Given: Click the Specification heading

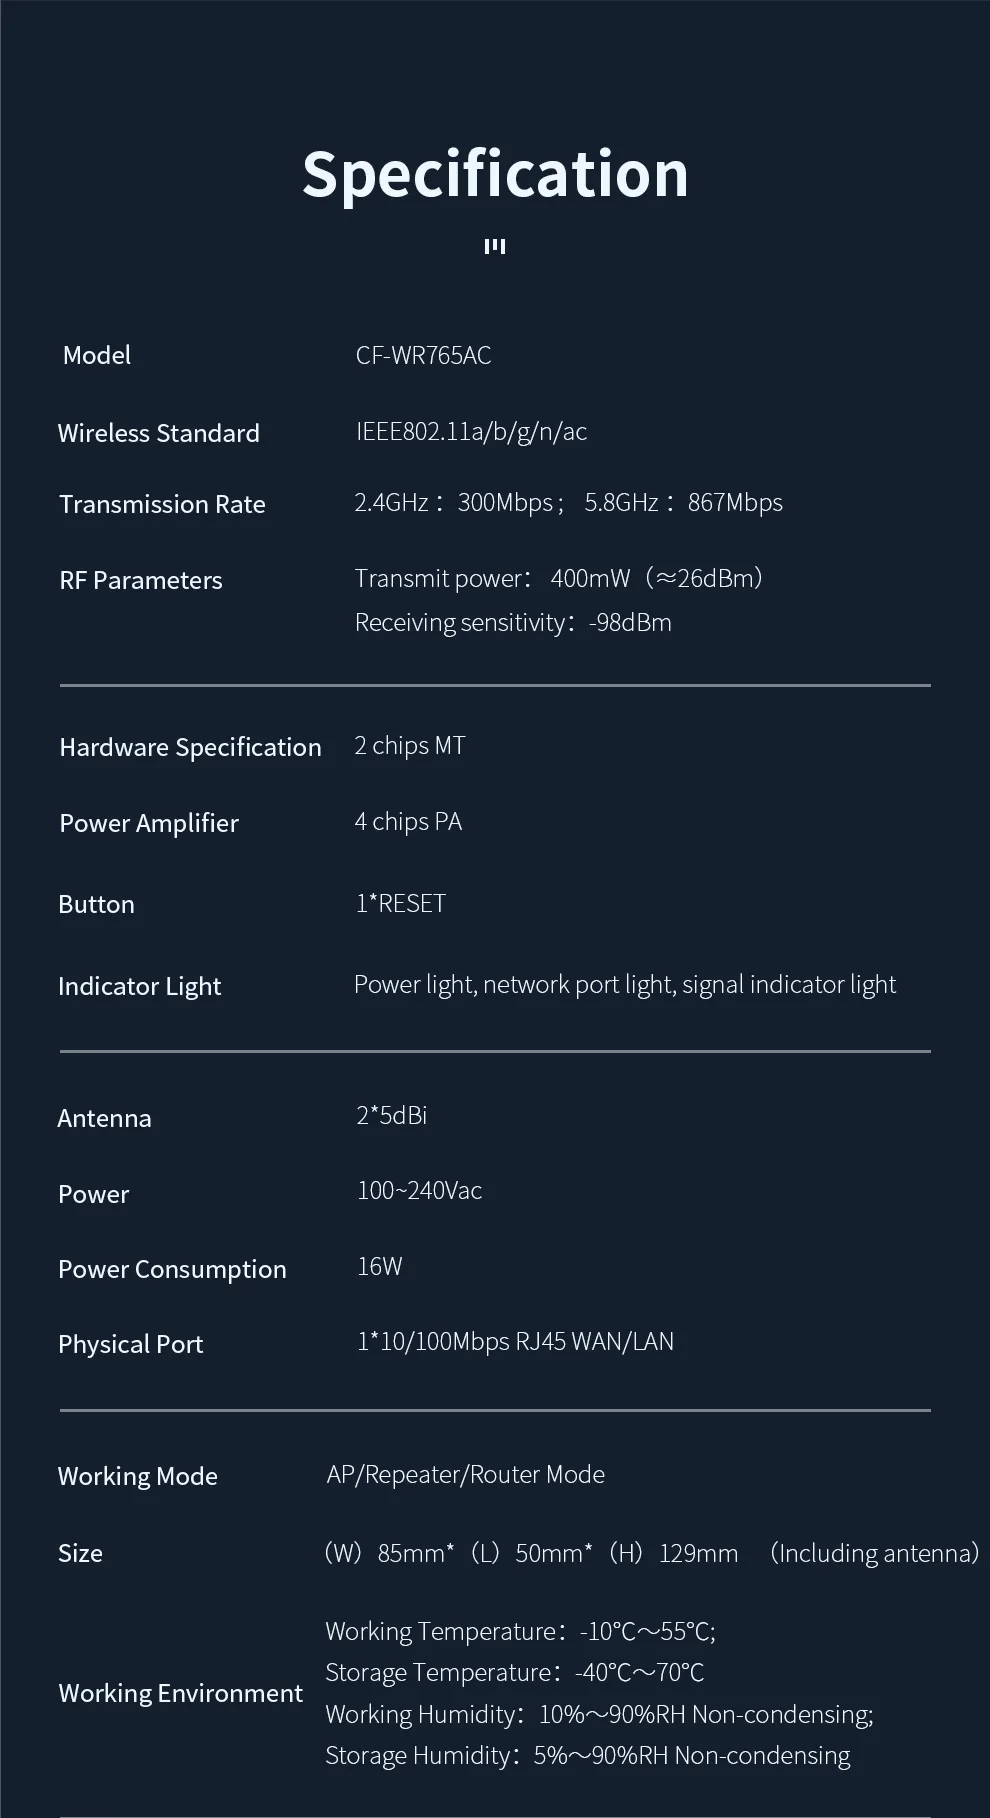Looking at the screenshot, I should pos(495,173).
